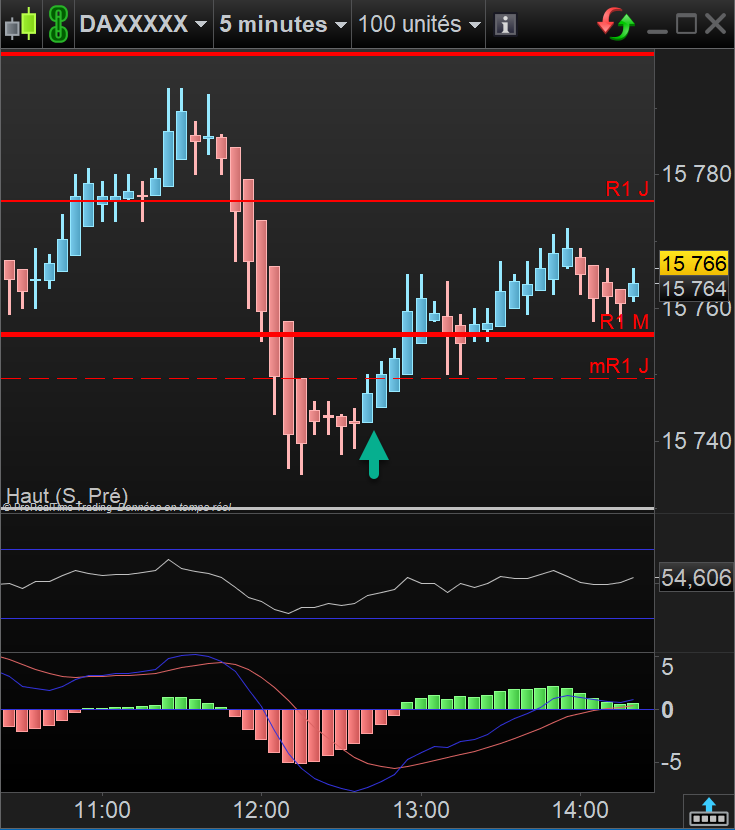Click the 12:00 time axis label

tap(261, 810)
